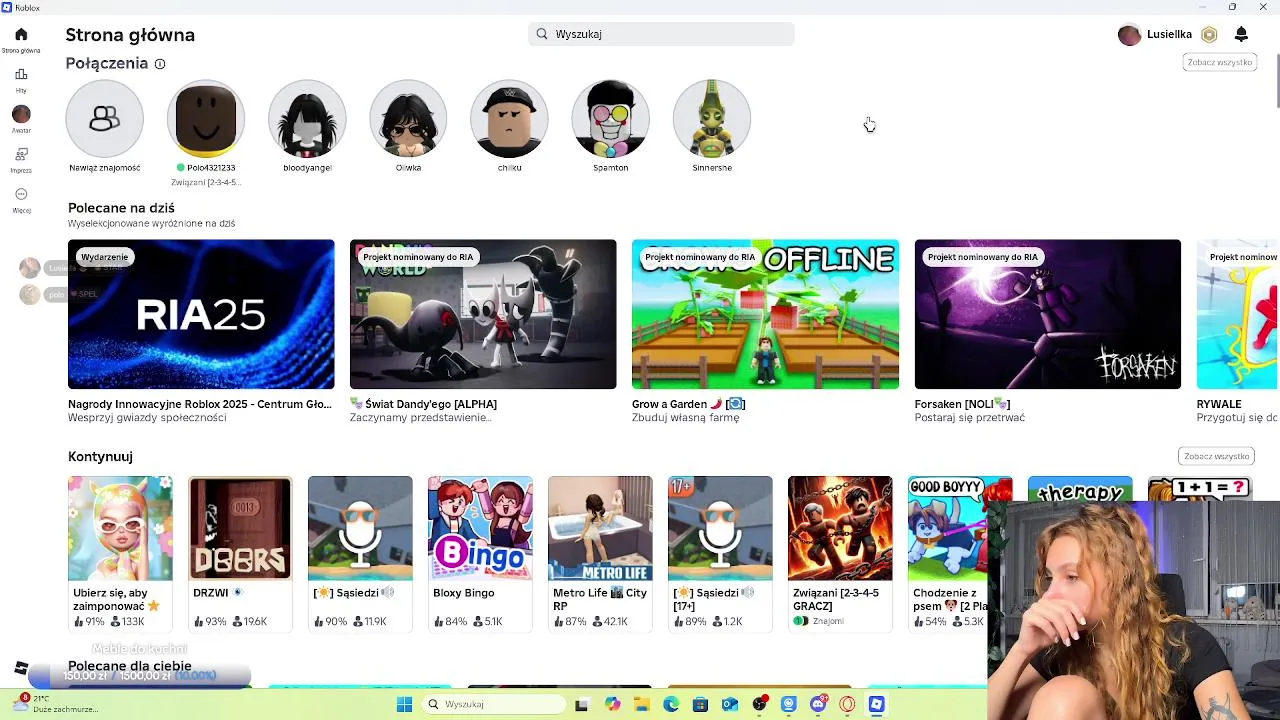Viewport: 1280px width, 720px height.
Task: Click the Grow a Garden title text
Action: (688, 404)
